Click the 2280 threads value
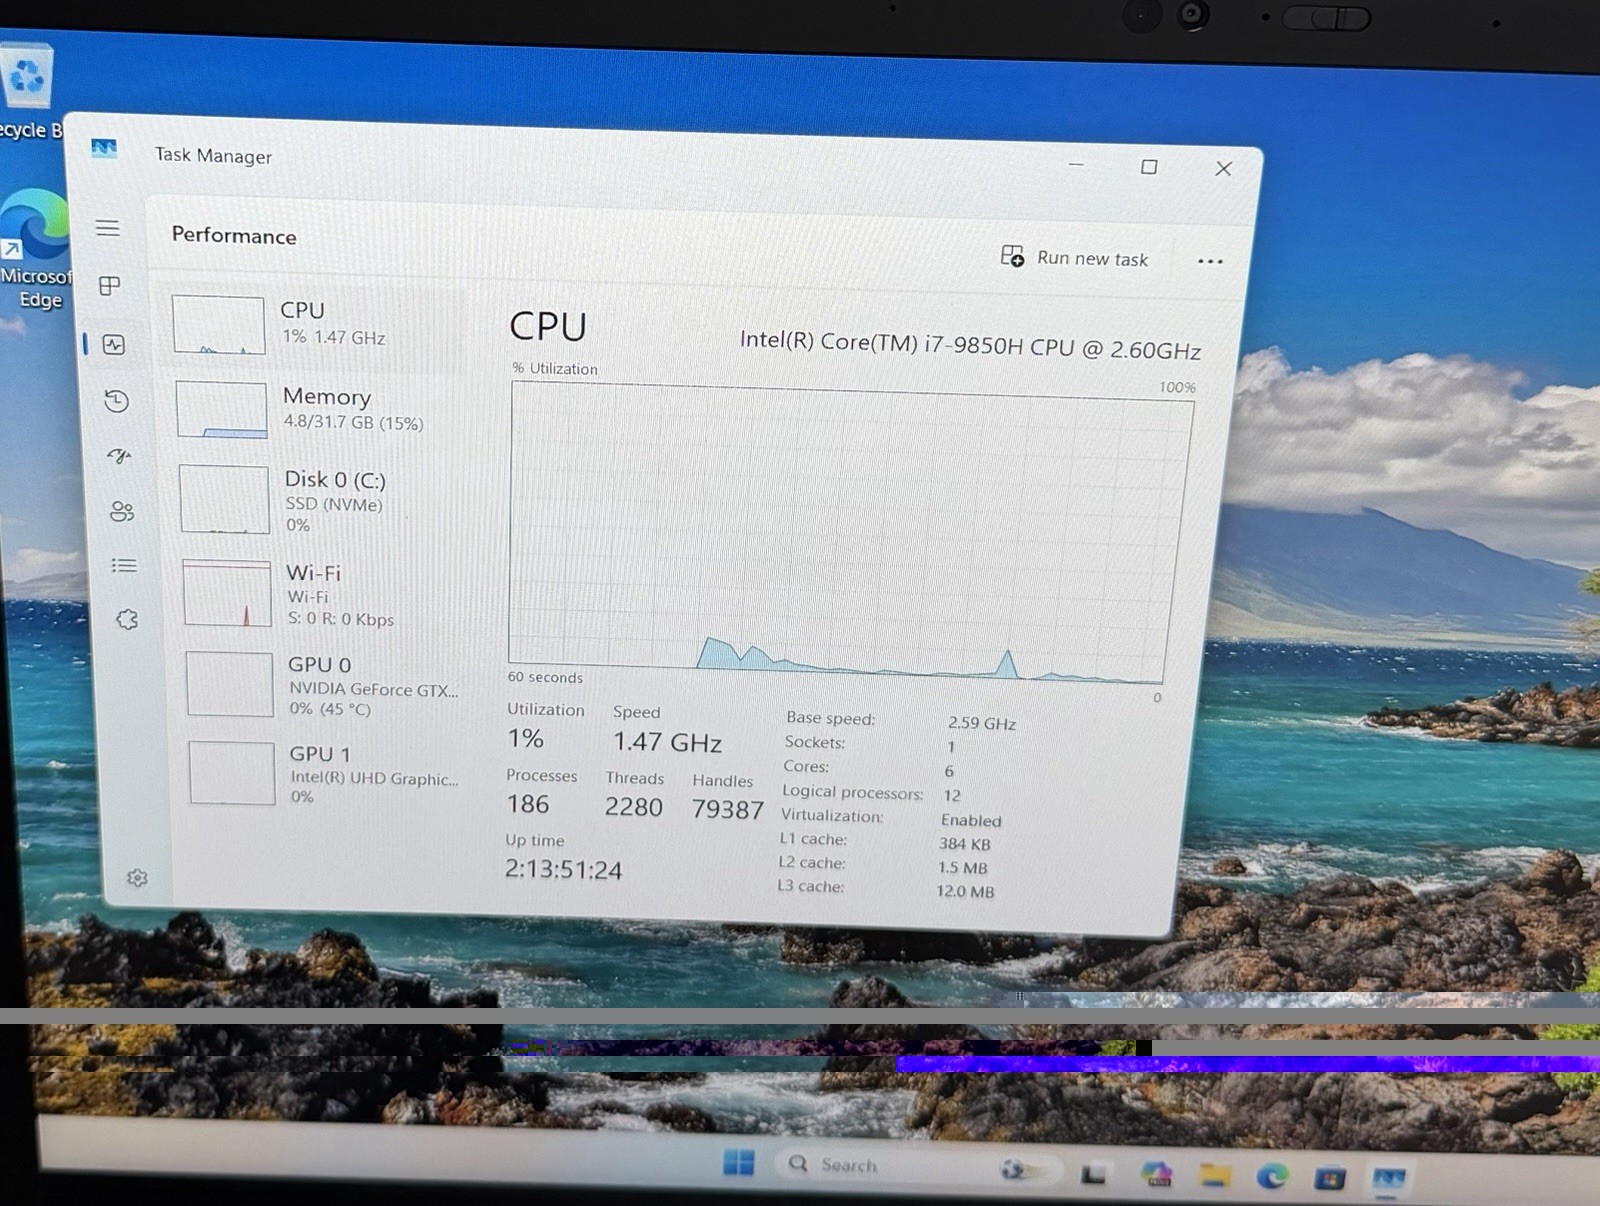 coord(633,807)
